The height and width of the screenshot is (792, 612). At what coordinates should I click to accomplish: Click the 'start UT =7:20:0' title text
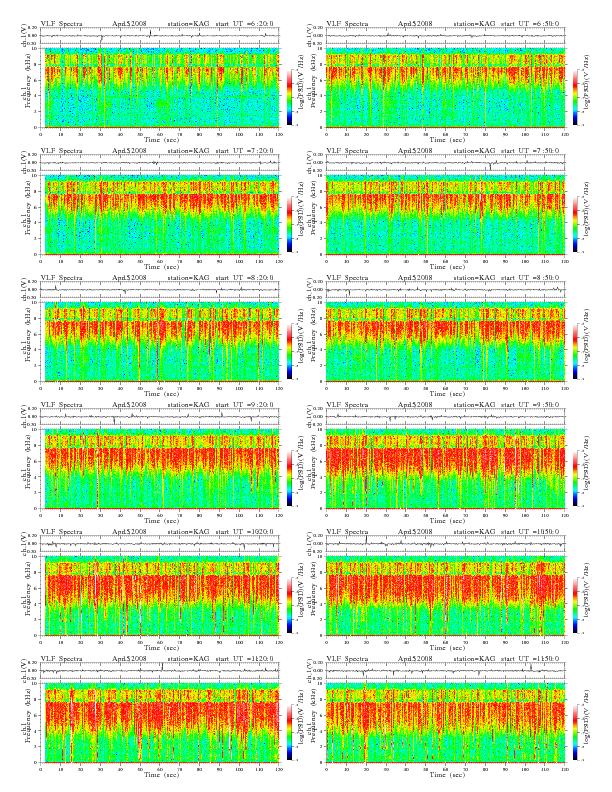click(244, 151)
